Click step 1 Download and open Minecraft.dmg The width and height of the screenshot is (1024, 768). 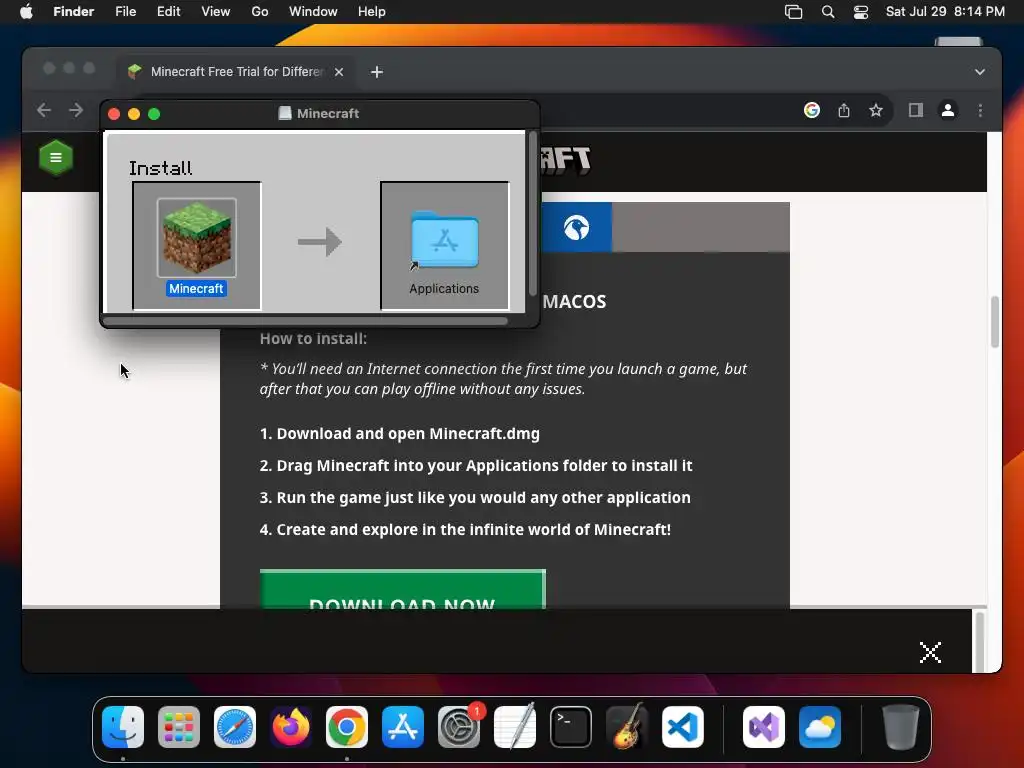[x=400, y=434]
